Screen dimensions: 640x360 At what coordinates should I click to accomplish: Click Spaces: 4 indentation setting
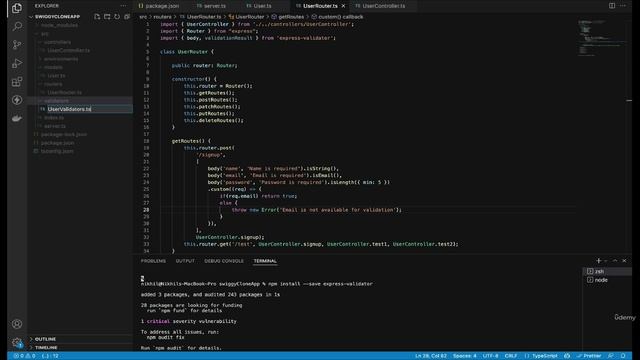464,356
